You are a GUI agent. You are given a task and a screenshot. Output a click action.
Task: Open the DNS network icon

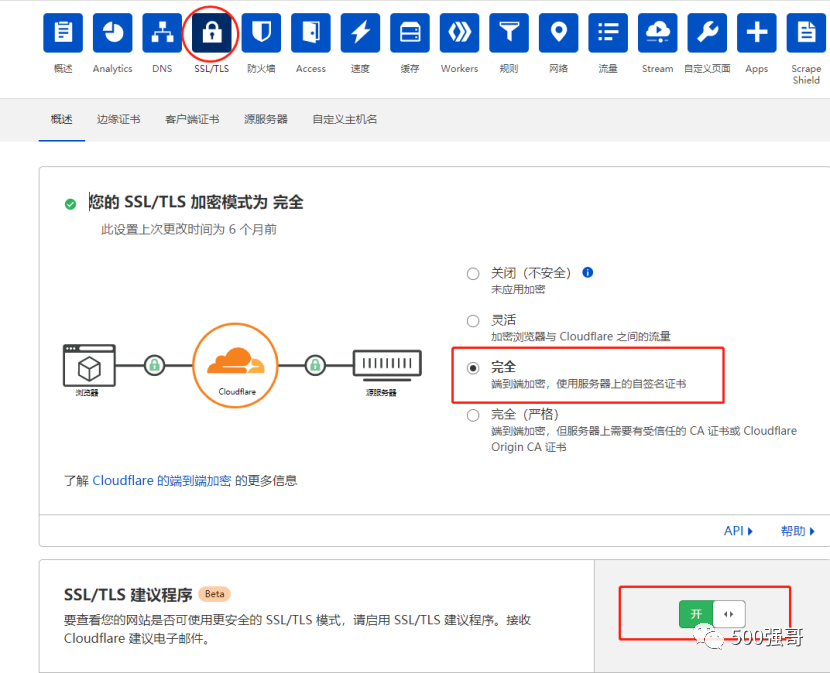point(162,33)
